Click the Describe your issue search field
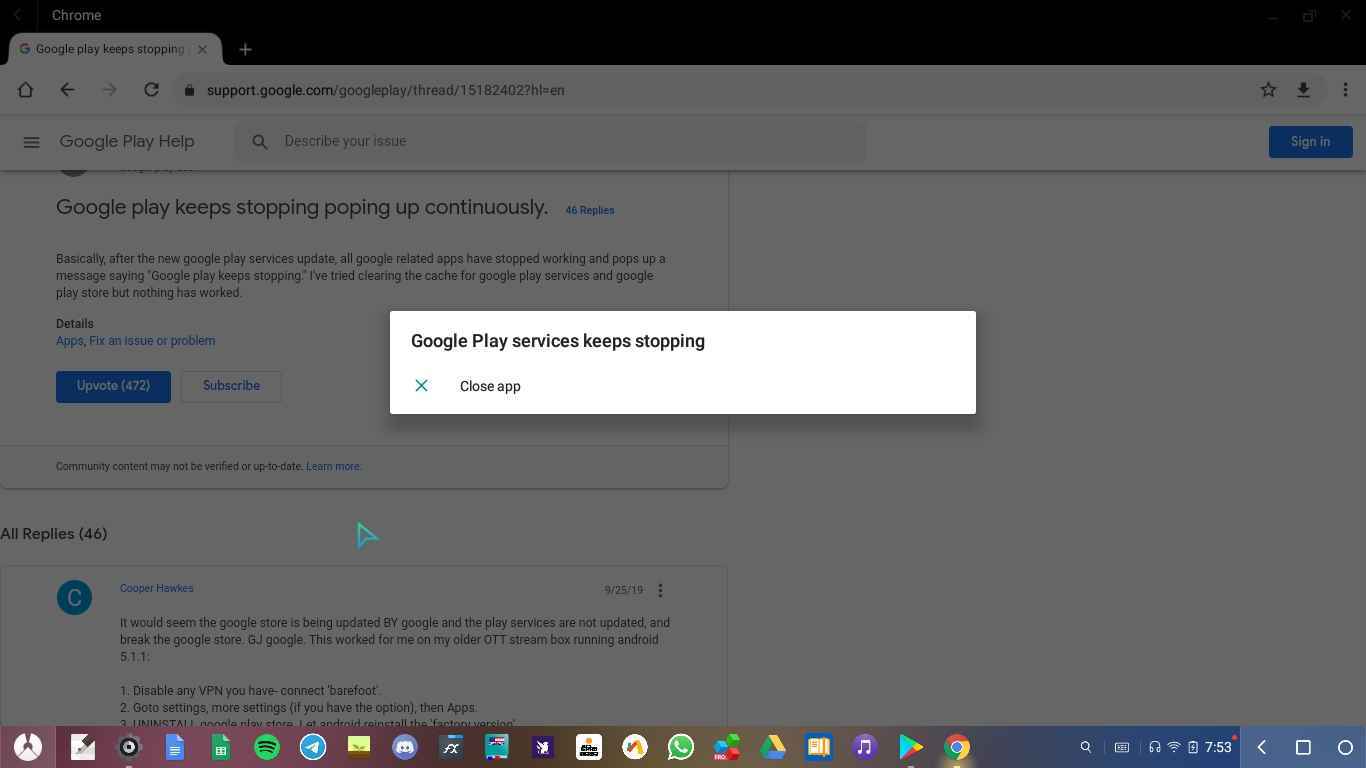1366x768 pixels. click(560, 141)
